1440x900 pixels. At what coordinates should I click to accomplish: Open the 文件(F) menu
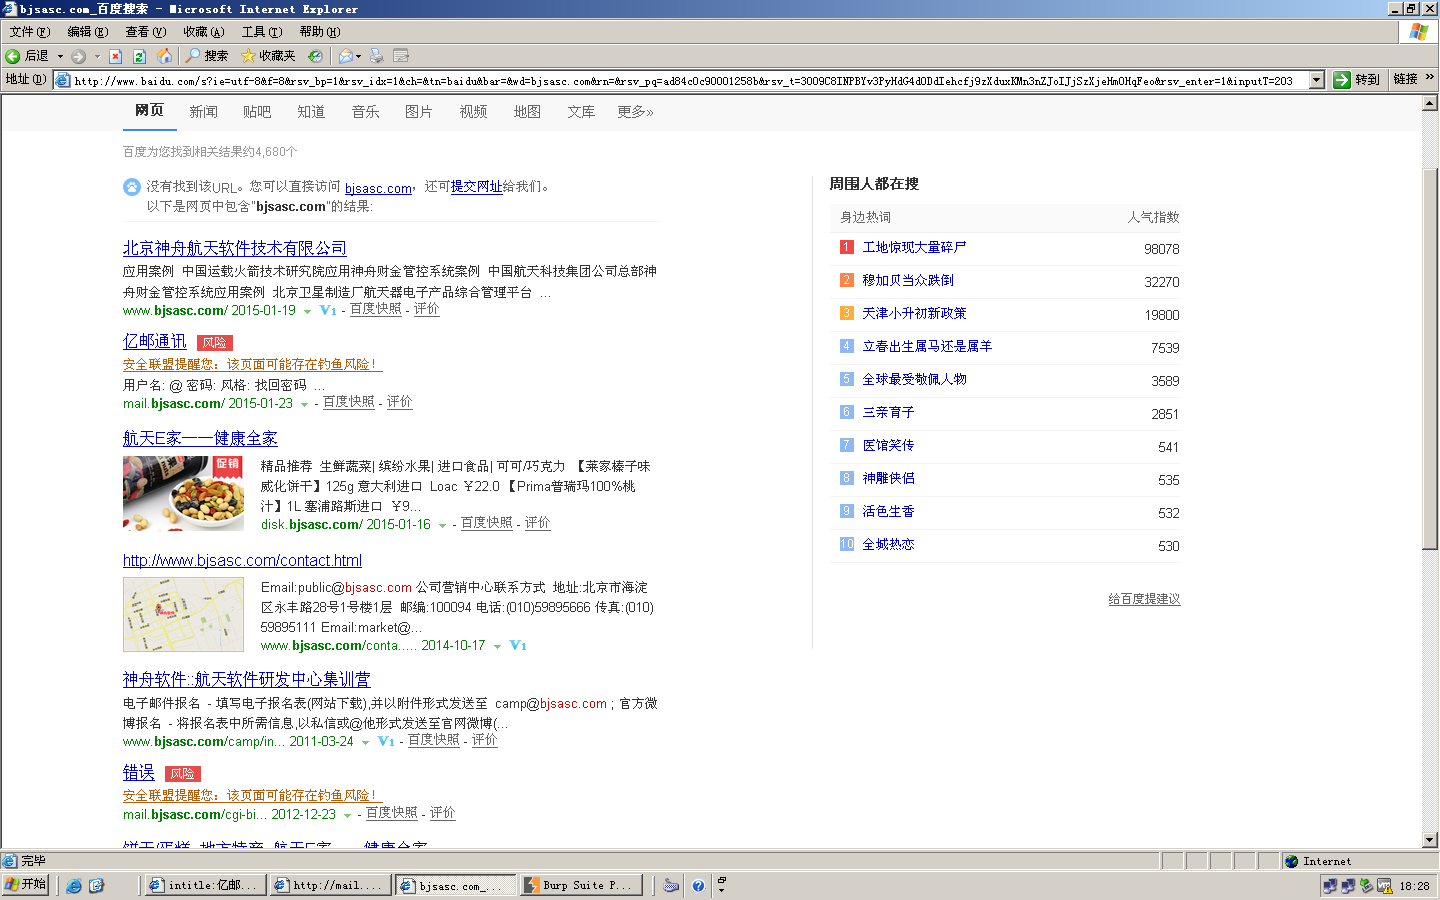29,32
